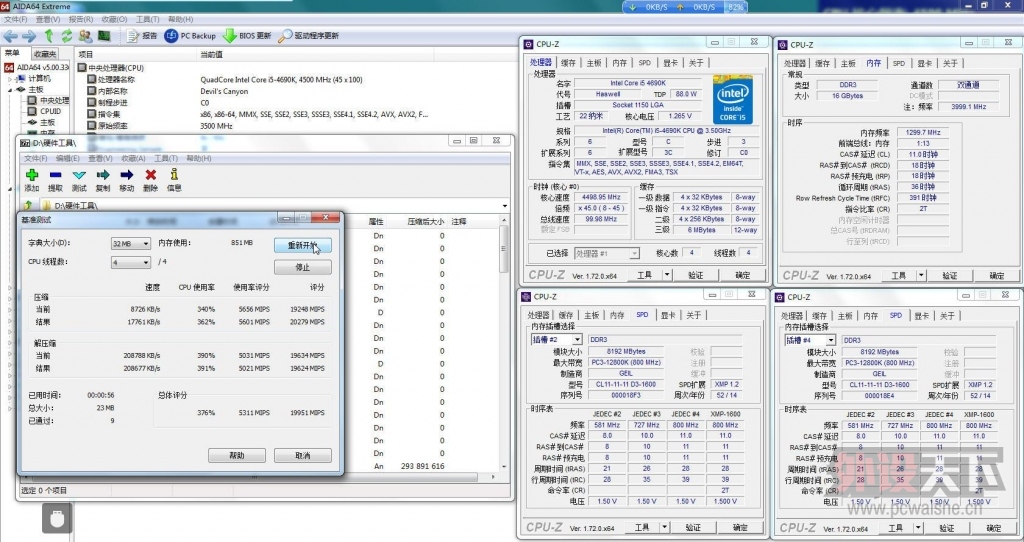Click the 7-Zip parent folder up icon
The height and width of the screenshot is (542, 1024).
click(28, 206)
